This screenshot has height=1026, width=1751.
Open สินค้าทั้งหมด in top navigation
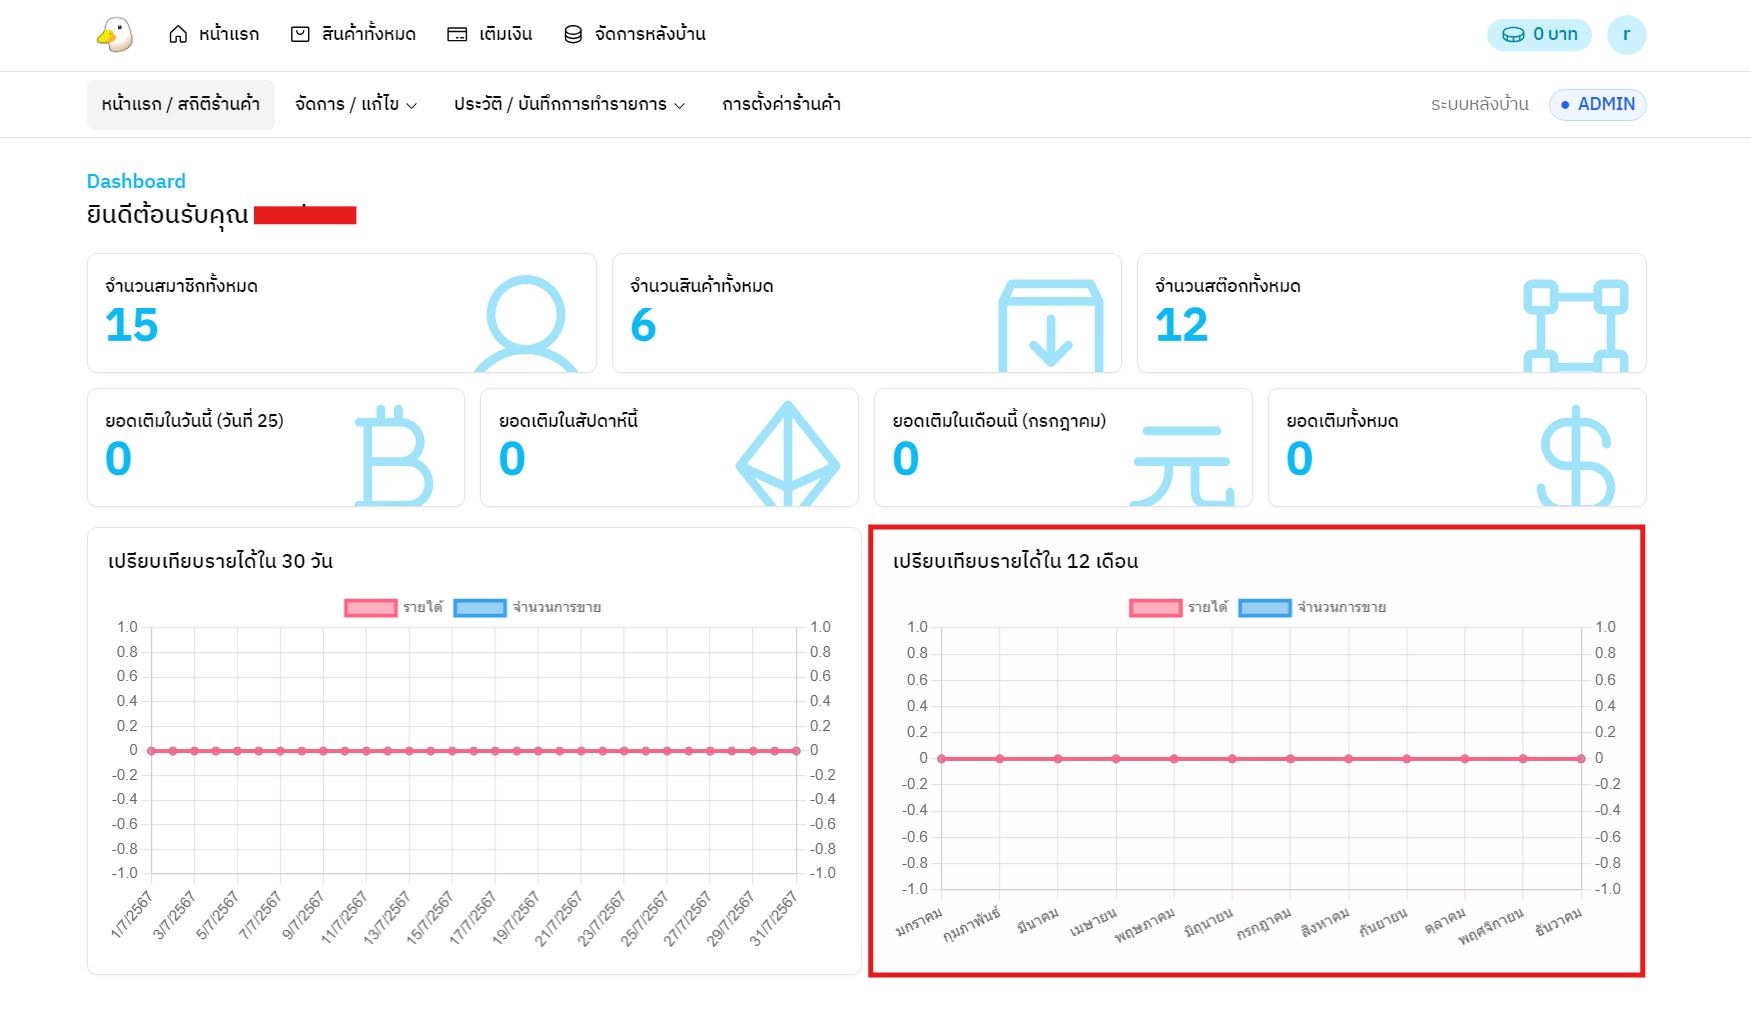pos(353,34)
